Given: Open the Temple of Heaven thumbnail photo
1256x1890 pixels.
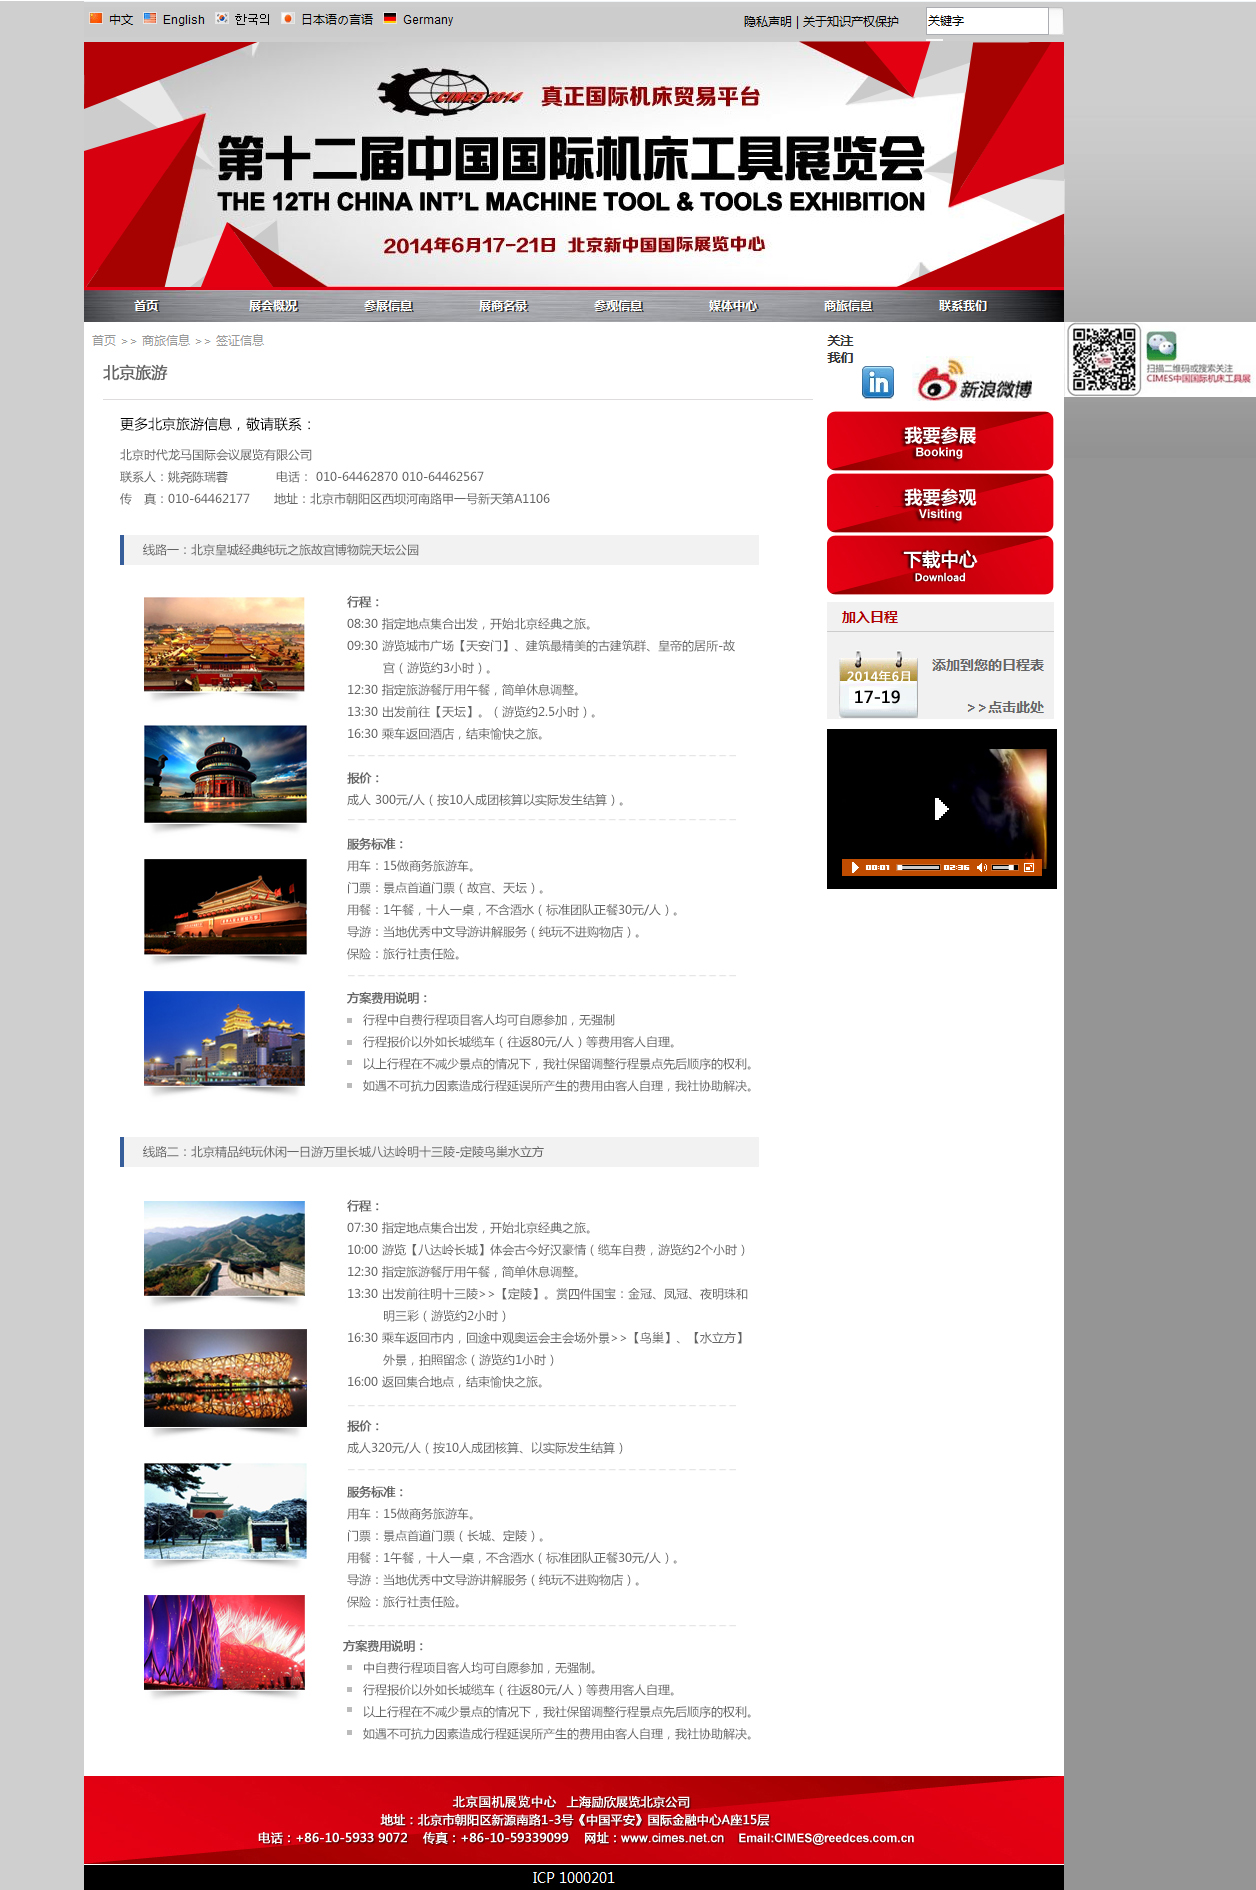Looking at the screenshot, I should pos(225,774).
